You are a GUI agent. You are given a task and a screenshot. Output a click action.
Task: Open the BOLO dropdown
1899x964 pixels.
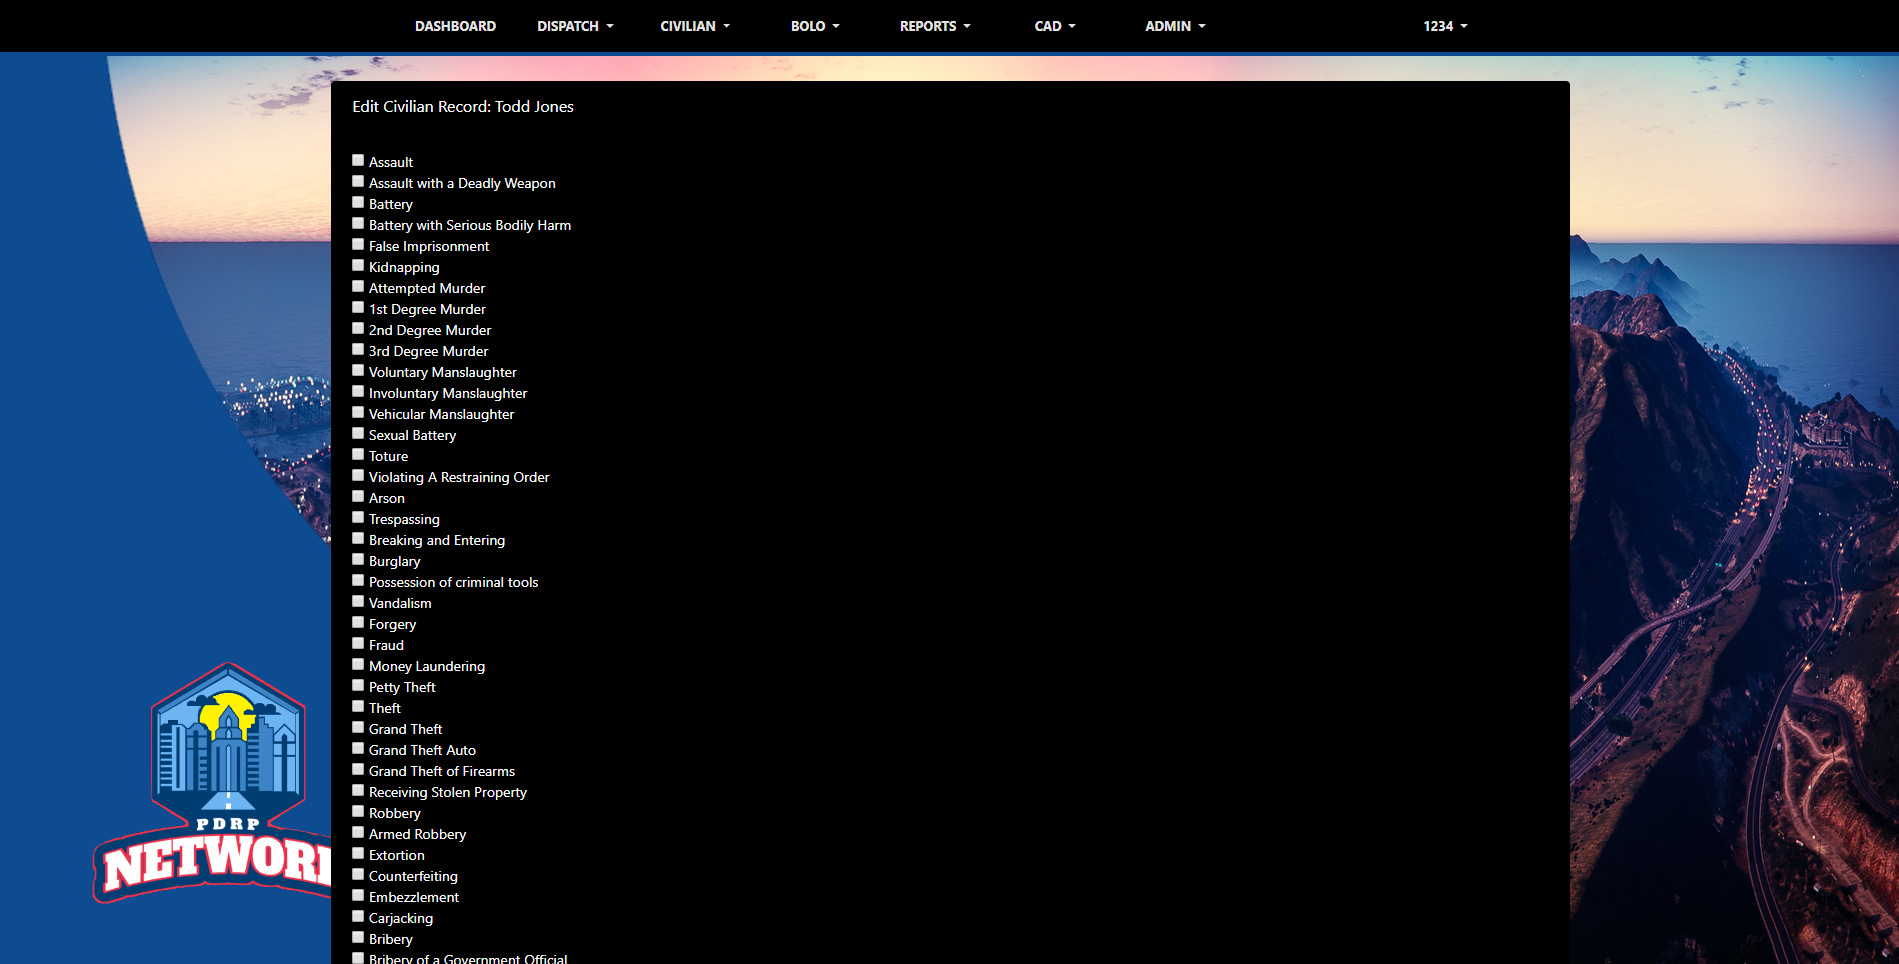click(x=815, y=26)
